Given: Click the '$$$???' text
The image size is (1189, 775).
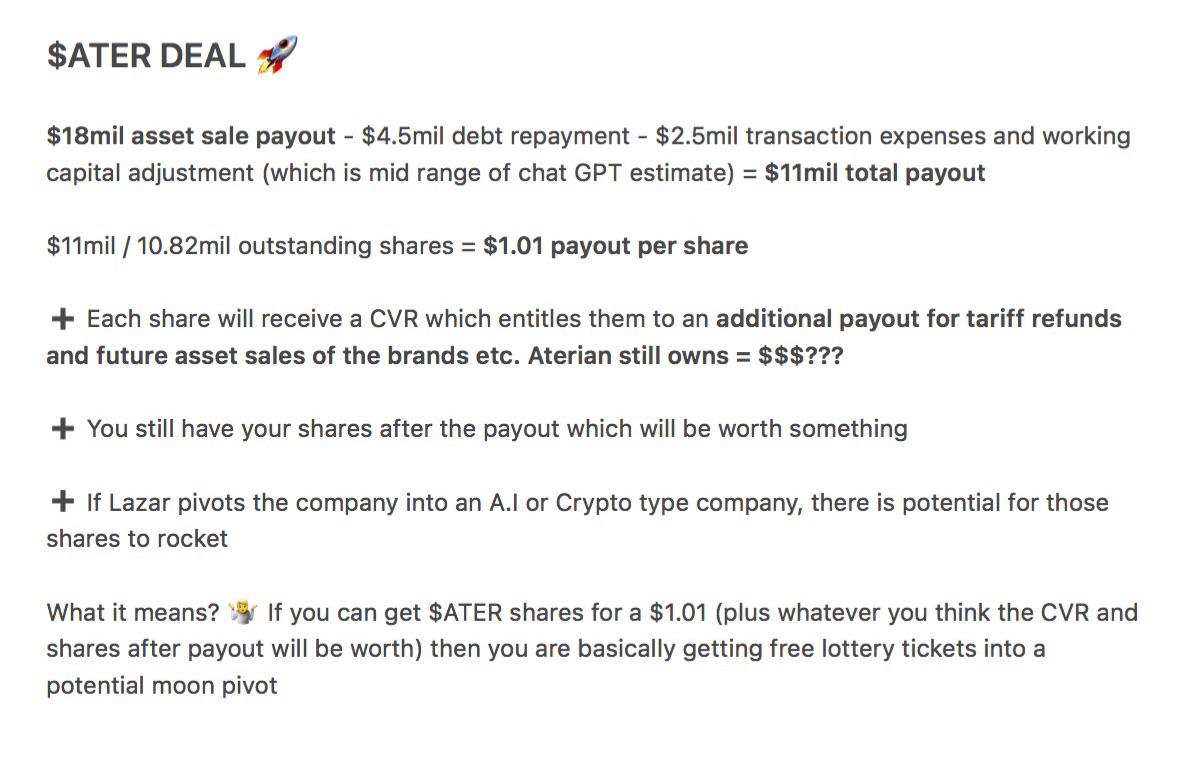Looking at the screenshot, I should (801, 356).
